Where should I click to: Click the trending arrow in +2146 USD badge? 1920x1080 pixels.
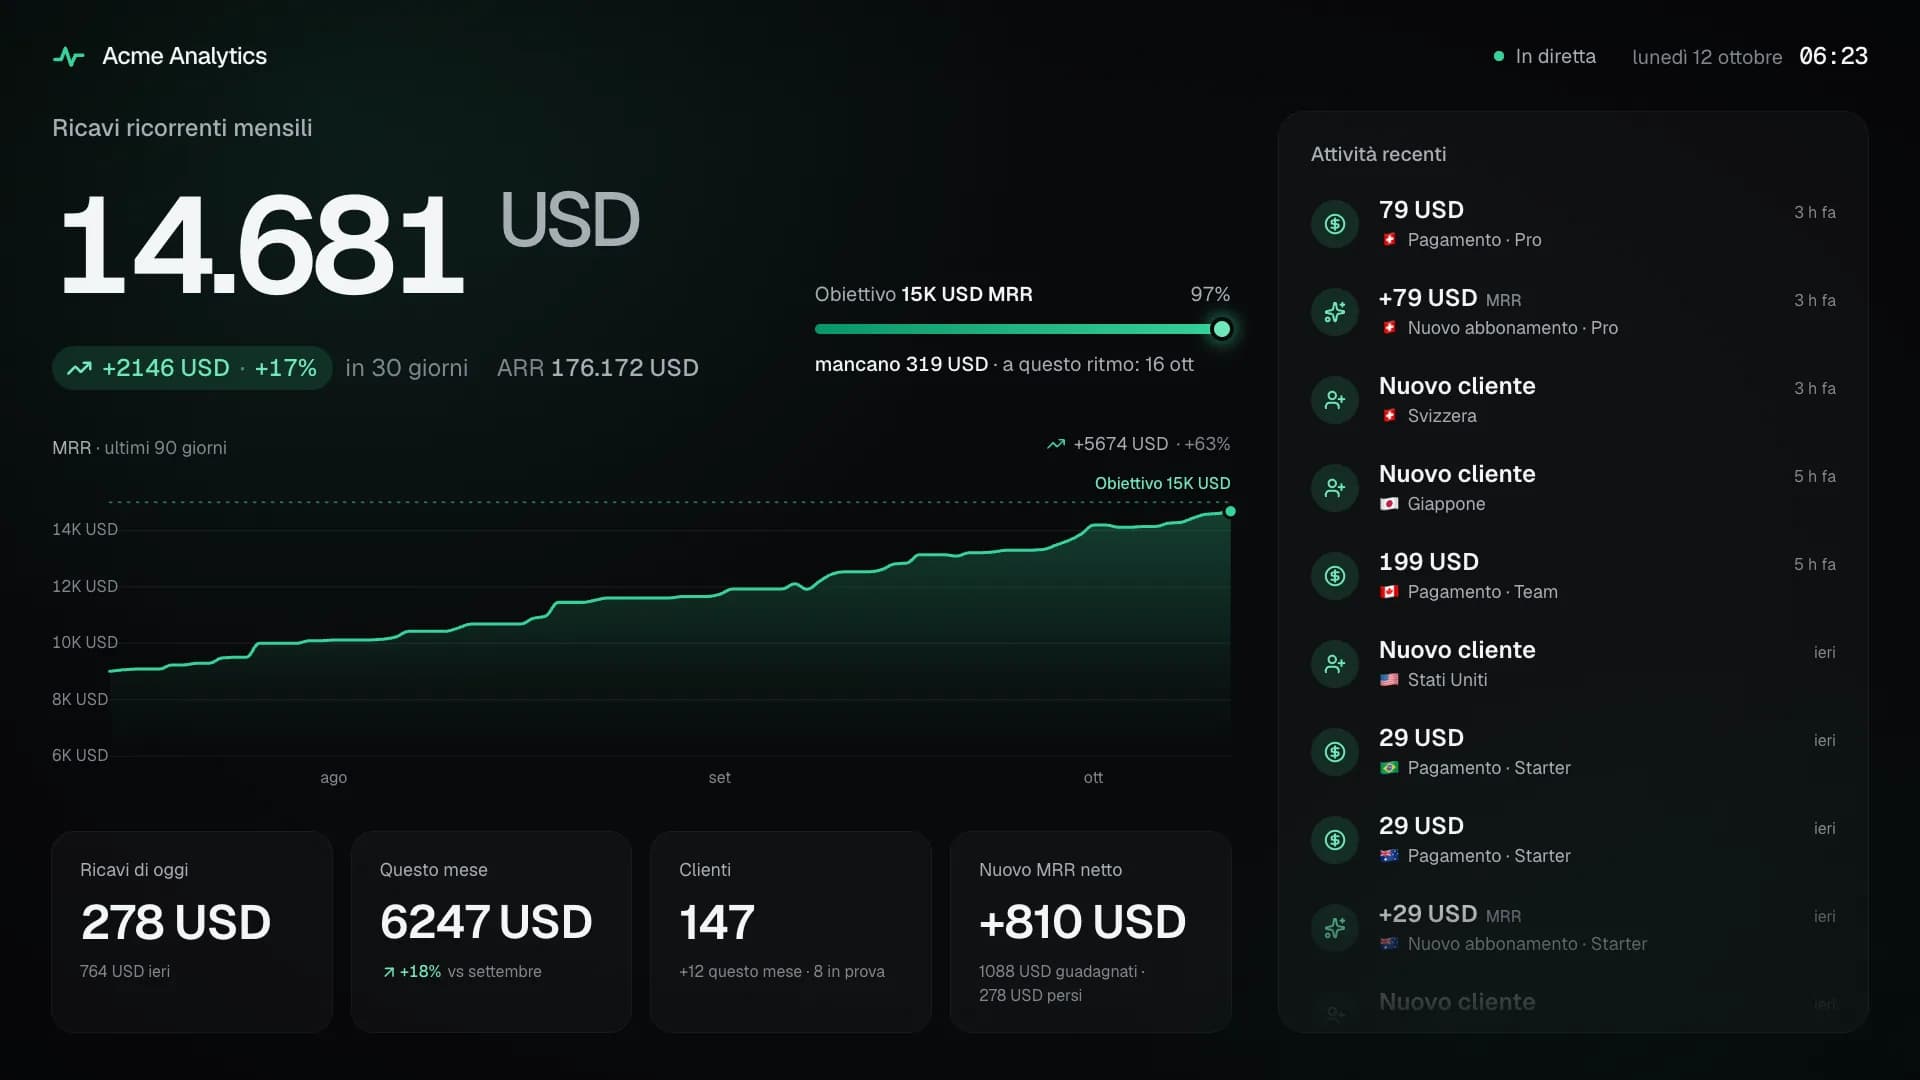tap(79, 368)
